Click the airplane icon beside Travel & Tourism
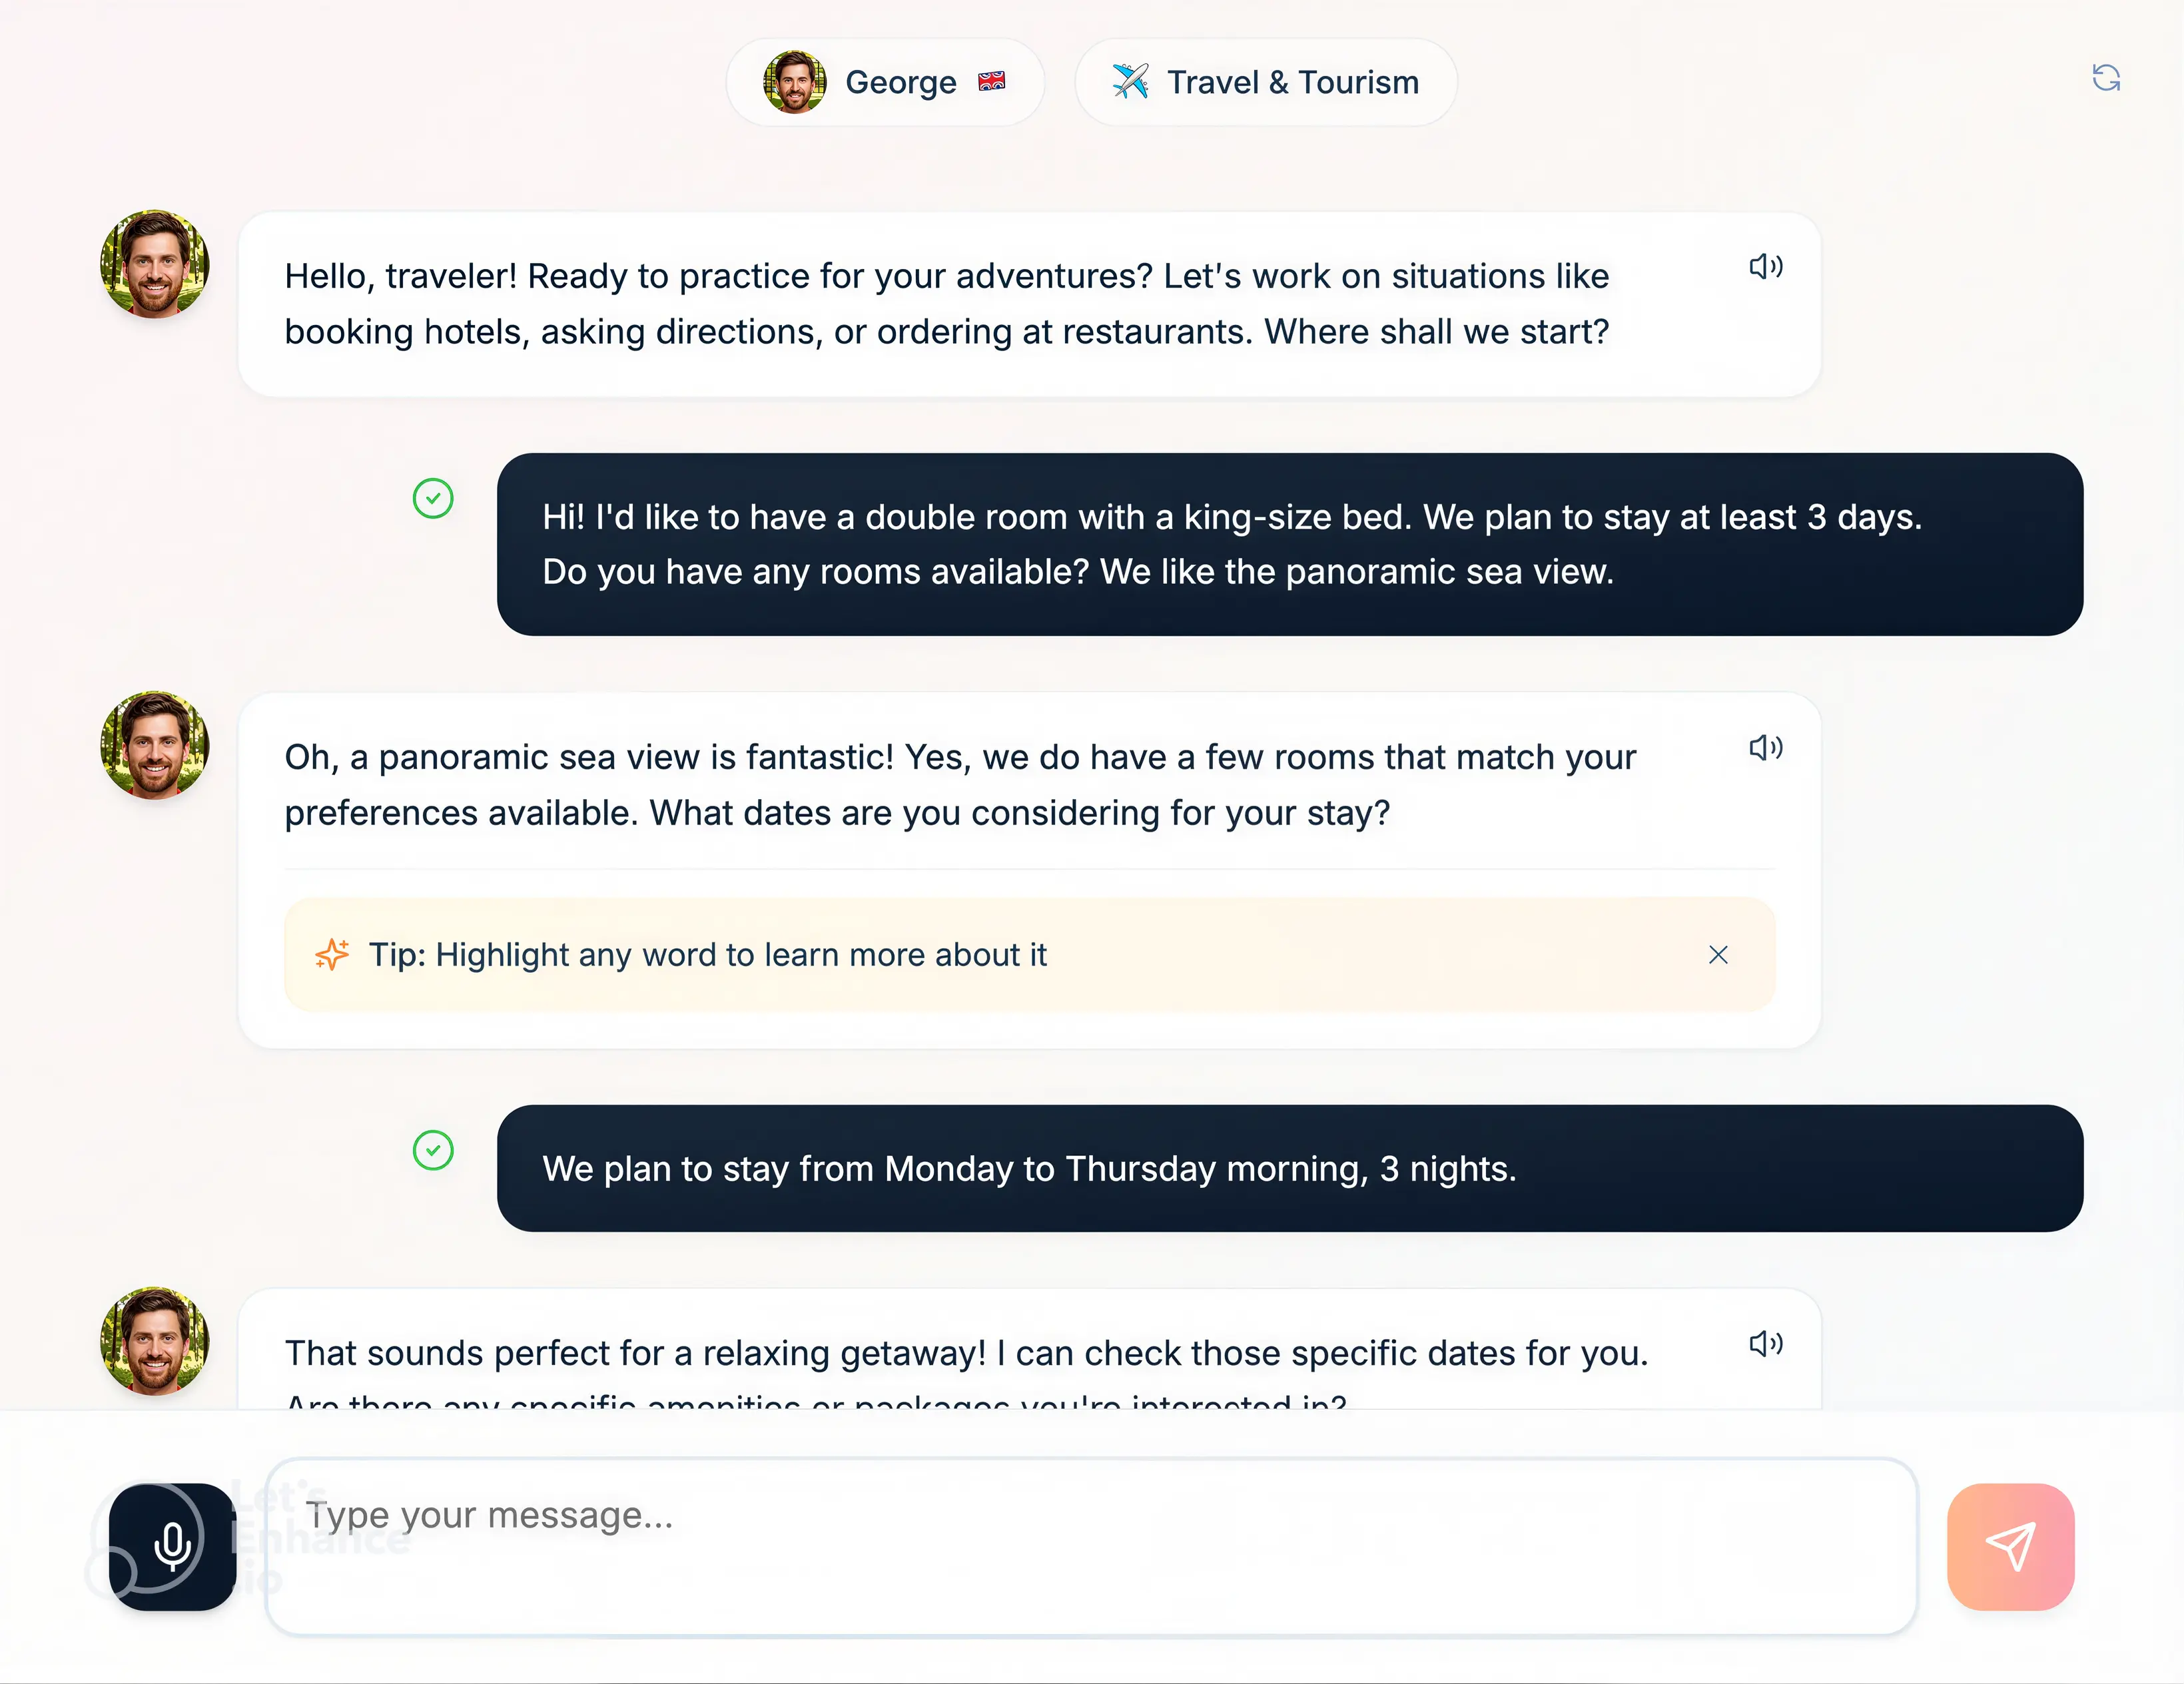The width and height of the screenshot is (2184, 1684). point(1129,82)
